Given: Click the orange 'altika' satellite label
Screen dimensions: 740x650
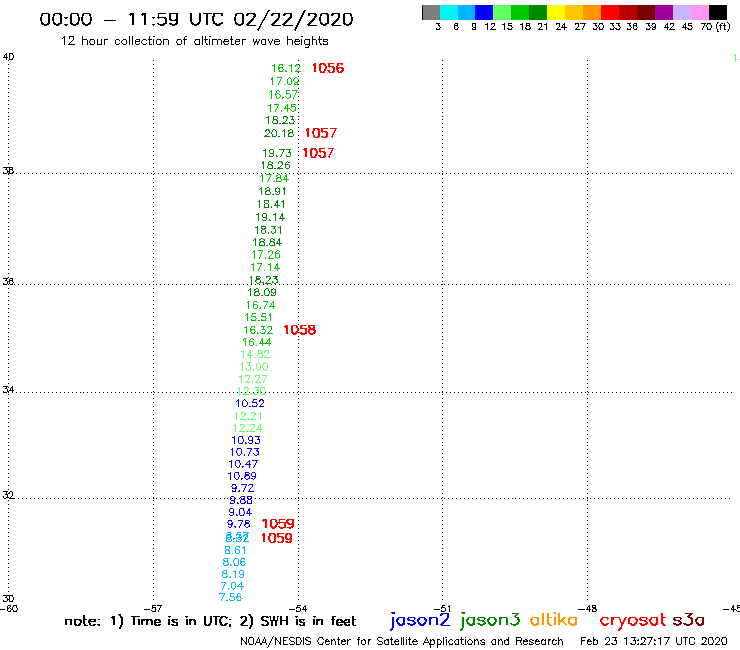Looking at the screenshot, I should [554, 619].
